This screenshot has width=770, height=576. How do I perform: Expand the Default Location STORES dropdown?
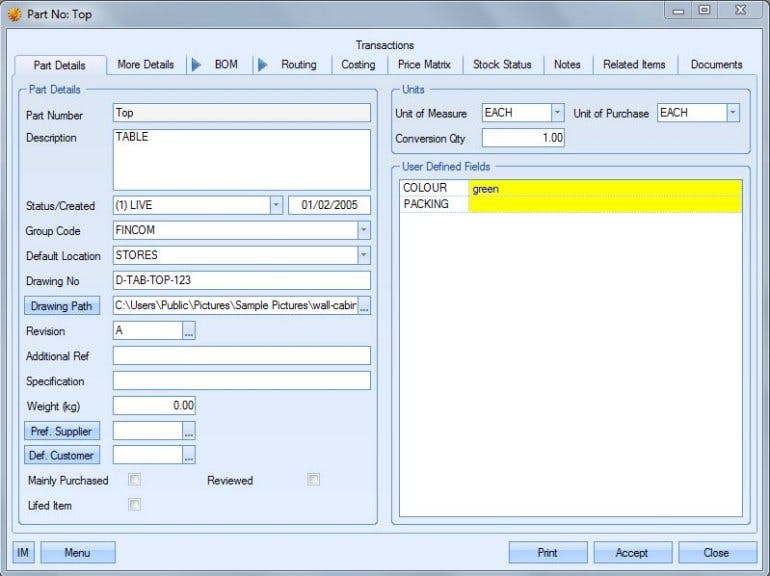(x=364, y=255)
